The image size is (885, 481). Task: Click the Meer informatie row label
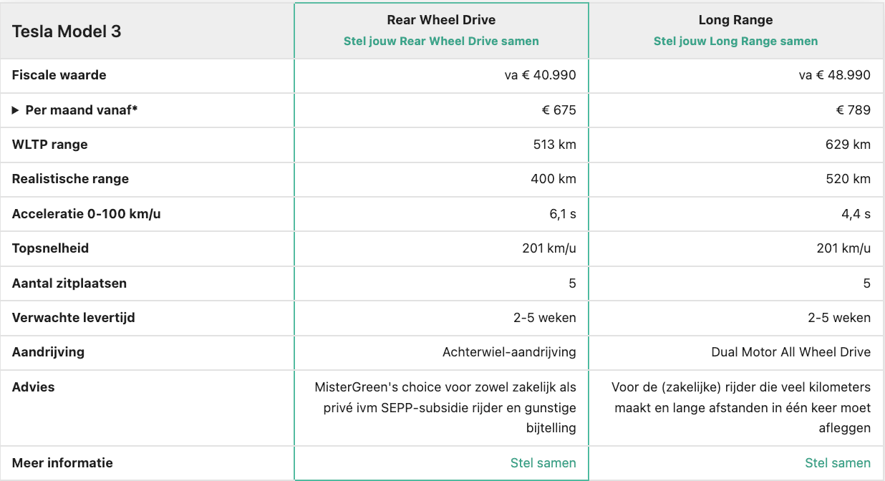tap(62, 463)
